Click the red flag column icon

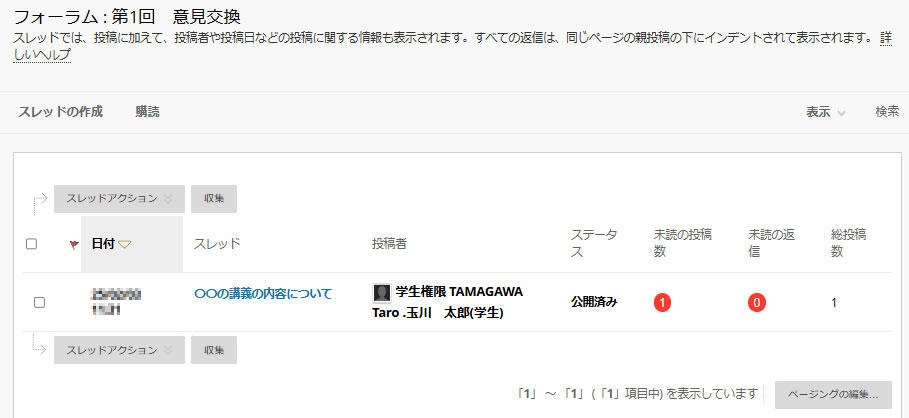[x=74, y=245]
